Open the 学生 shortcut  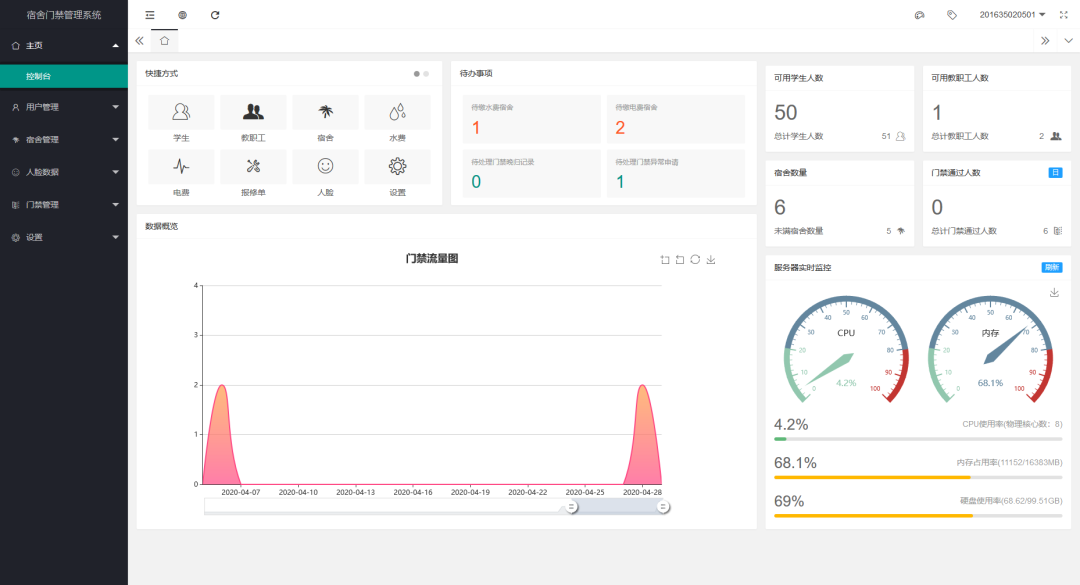(181, 119)
